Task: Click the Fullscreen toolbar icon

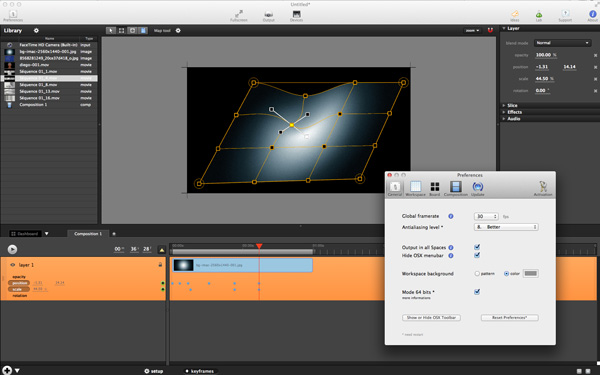Action: click(x=239, y=15)
